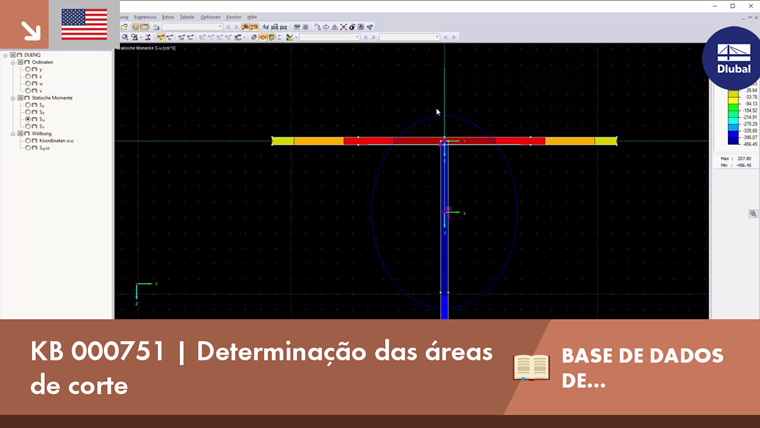Open the Hilfe menu
This screenshot has height=428, width=760.
(x=252, y=17)
